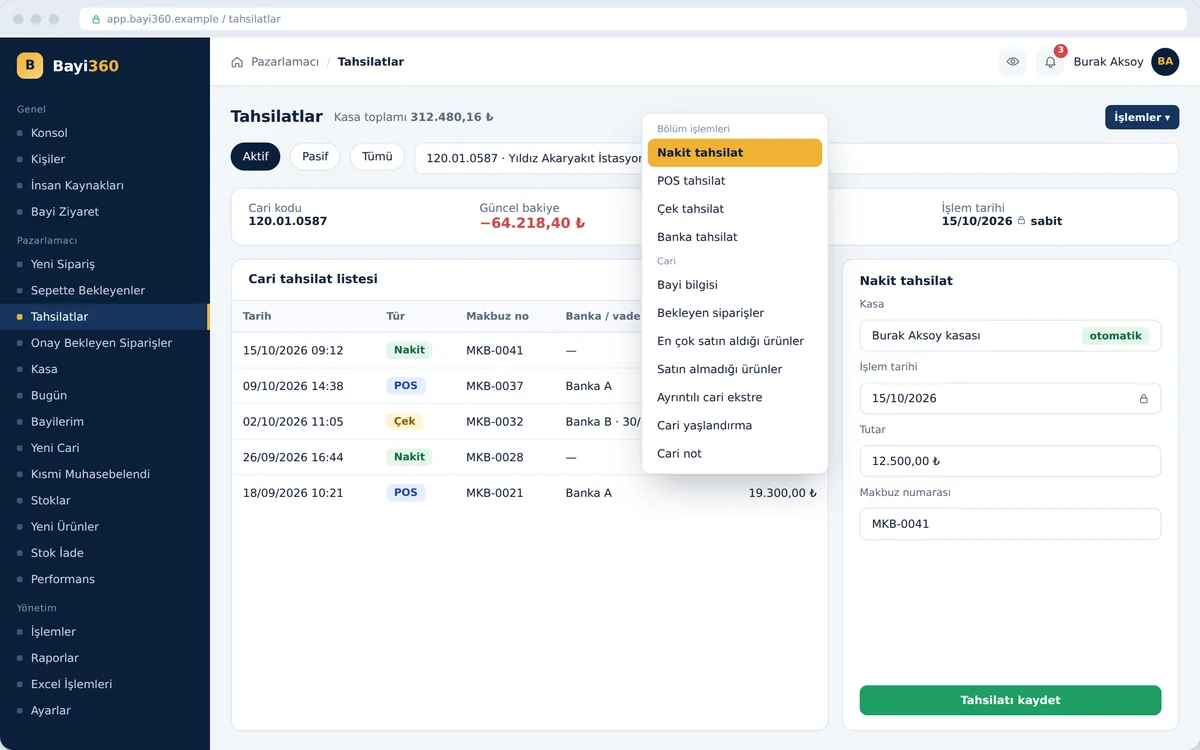The width and height of the screenshot is (1200, 750).
Task: Open Stoklar in sidebar
Action: pyautogui.click(x=105, y=500)
